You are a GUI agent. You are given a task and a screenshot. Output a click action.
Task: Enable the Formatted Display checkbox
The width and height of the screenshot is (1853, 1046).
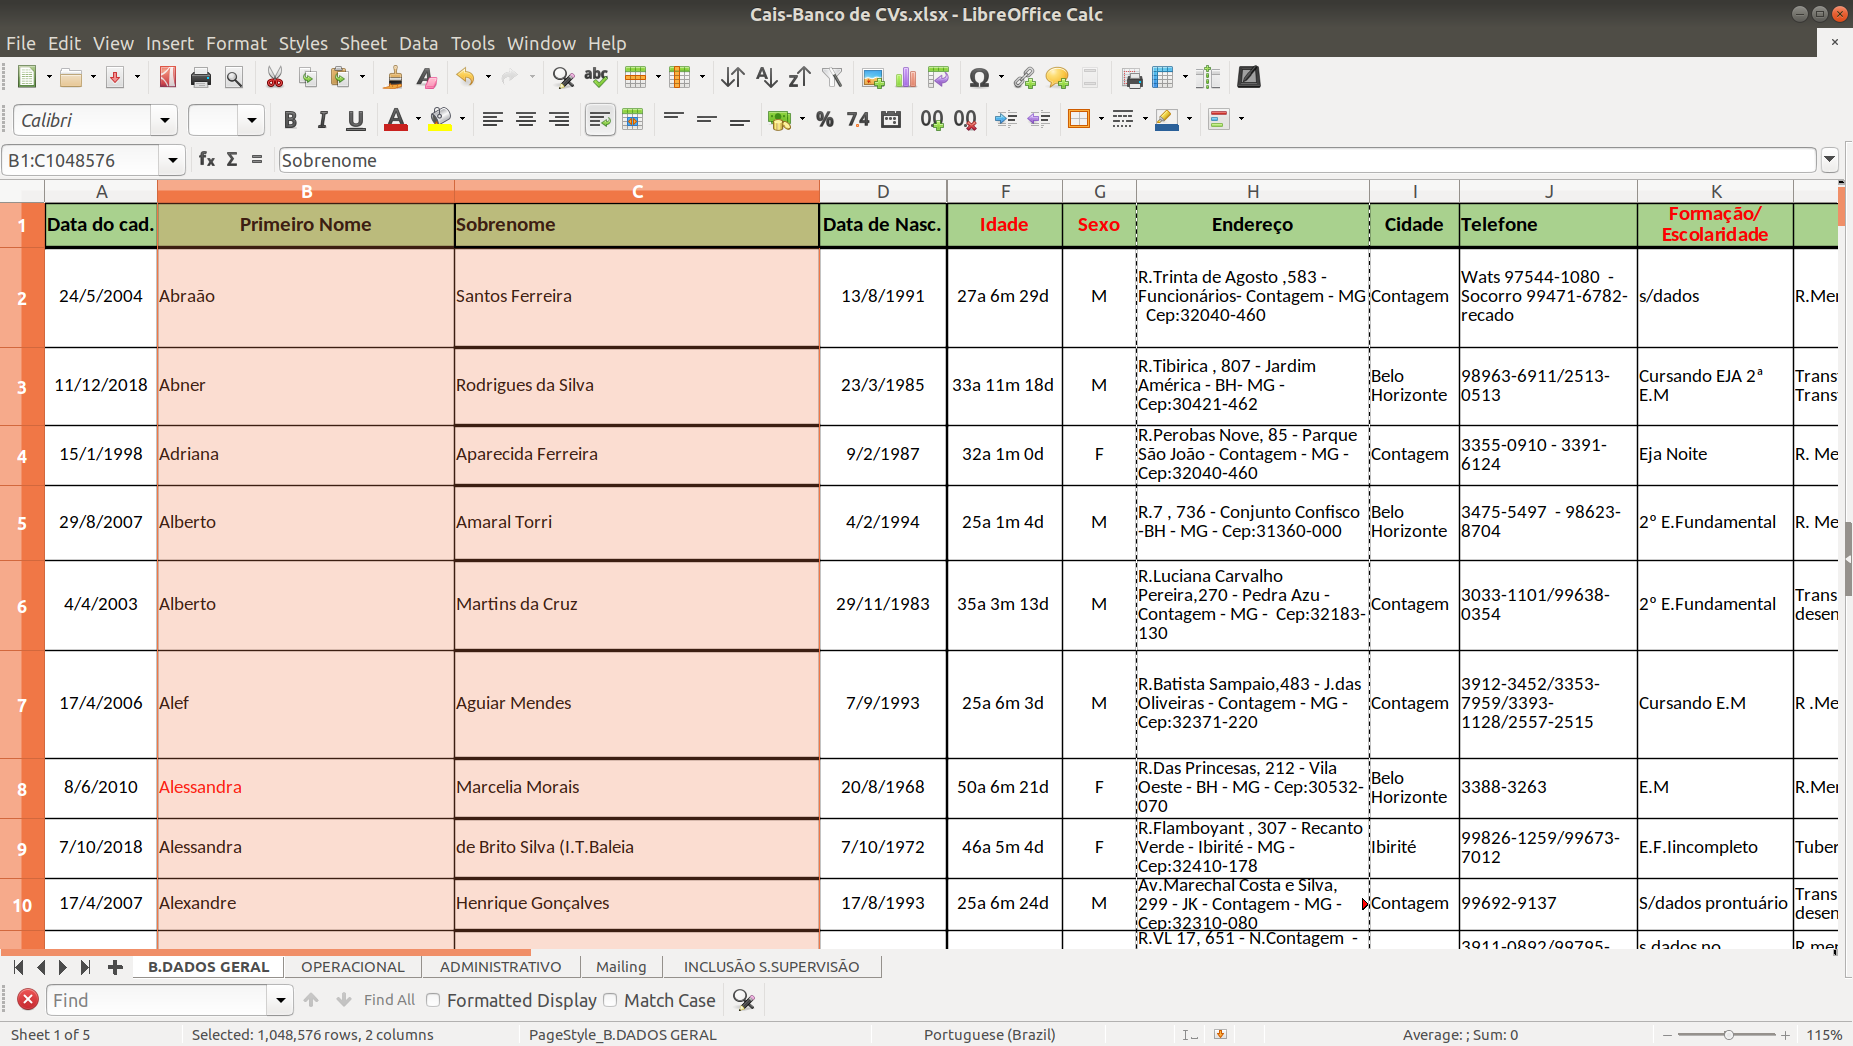(x=433, y=1000)
